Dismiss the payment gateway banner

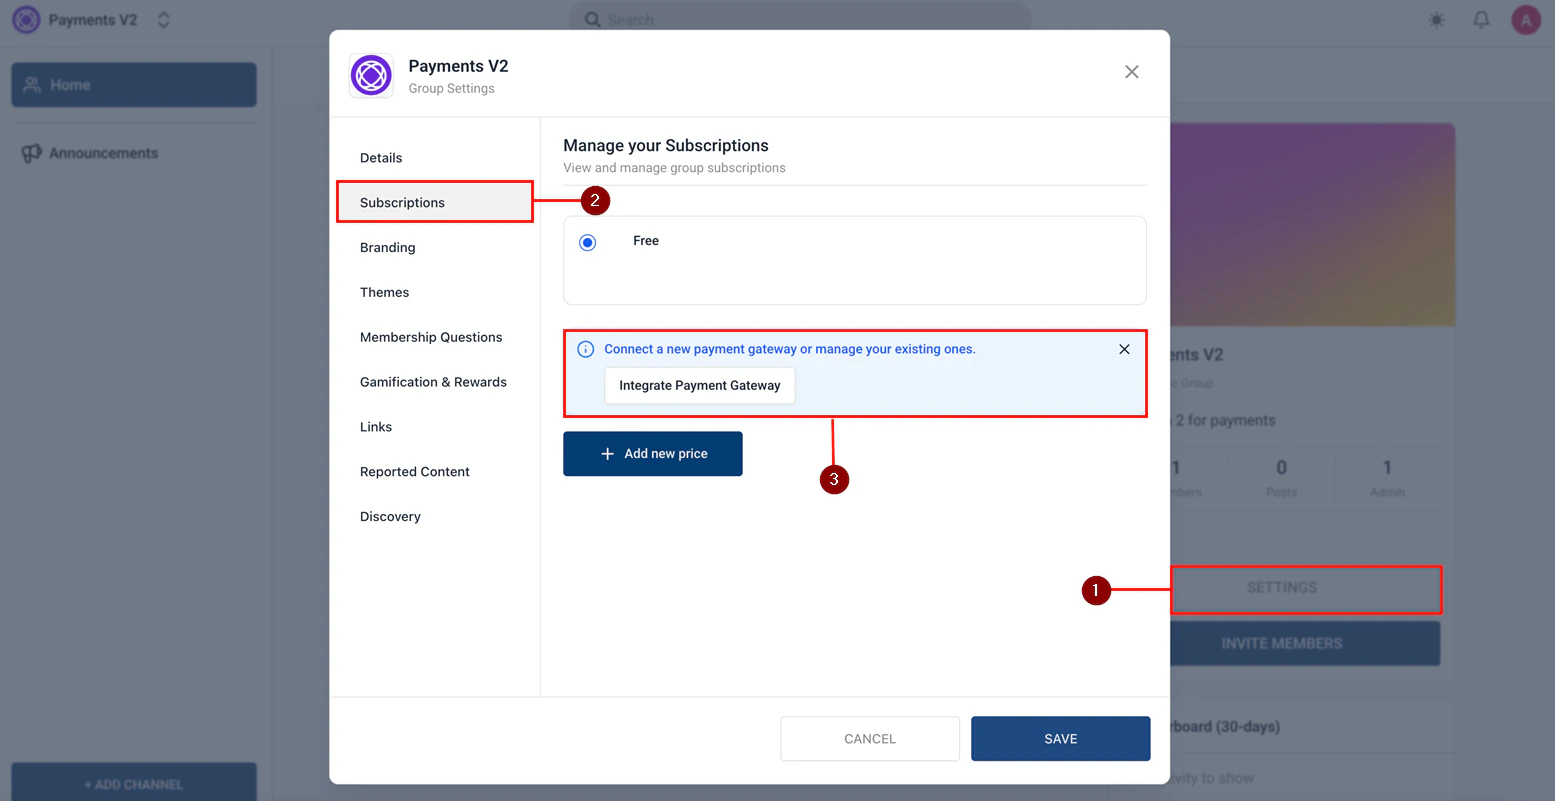pyautogui.click(x=1124, y=349)
